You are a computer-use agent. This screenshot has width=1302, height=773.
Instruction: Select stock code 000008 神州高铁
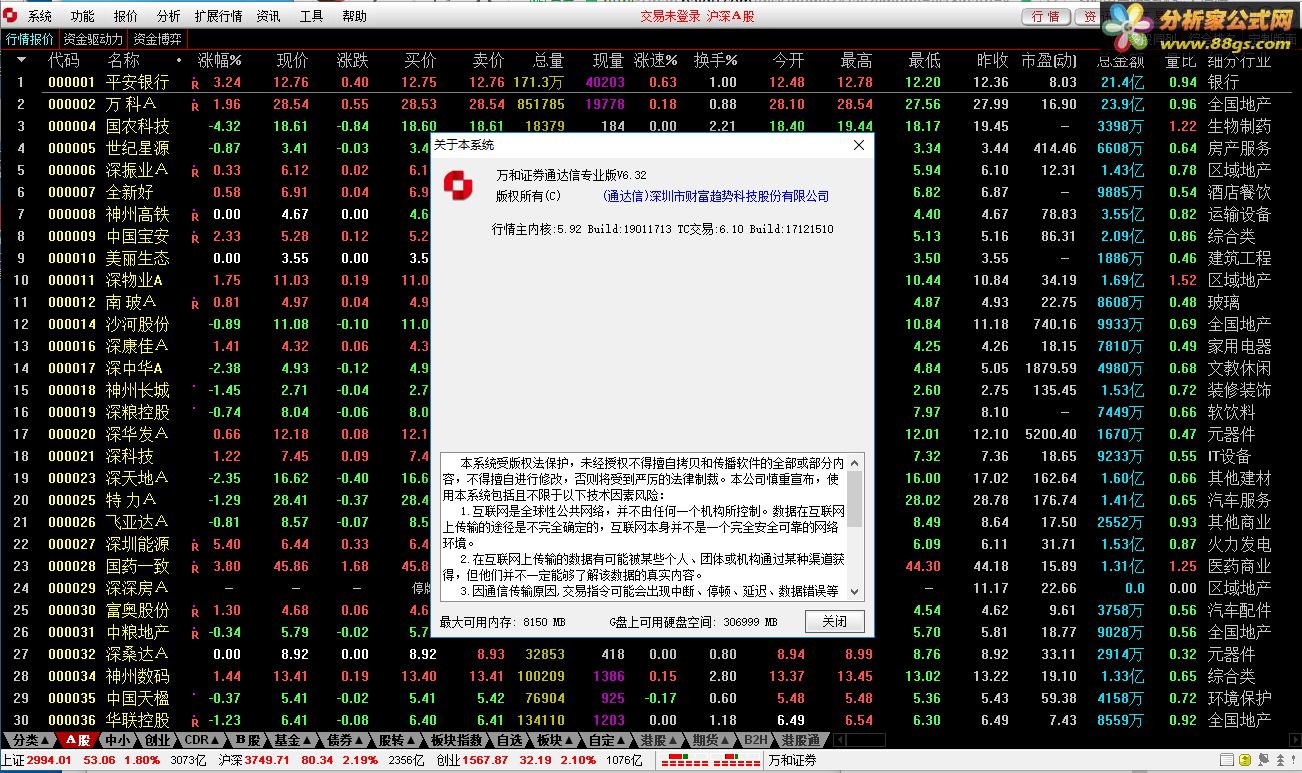pyautogui.click(x=650, y=214)
